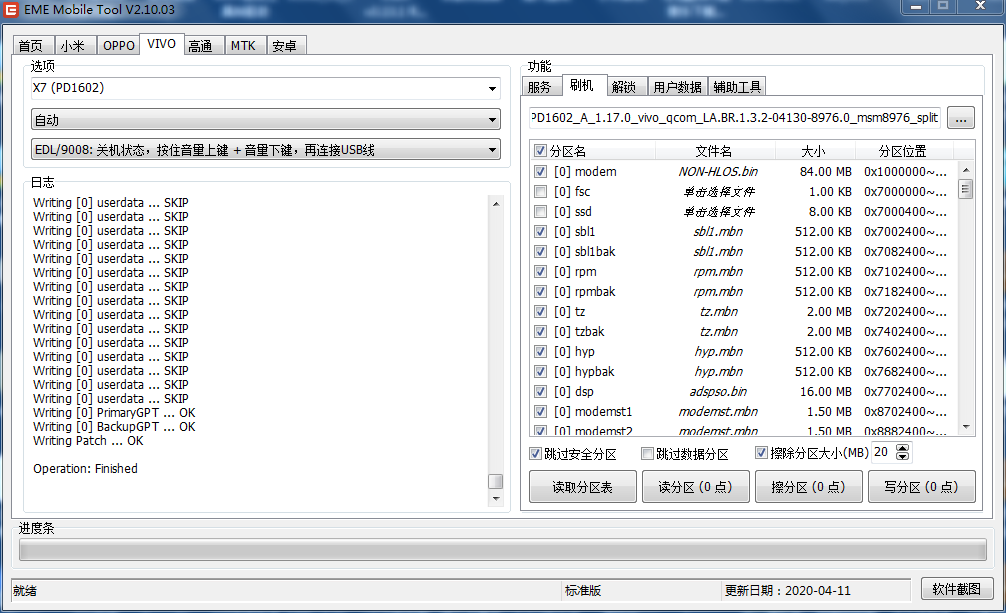Uncheck the rpmbak partition checkbox
Screen dimensions: 1006x613
click(540, 291)
